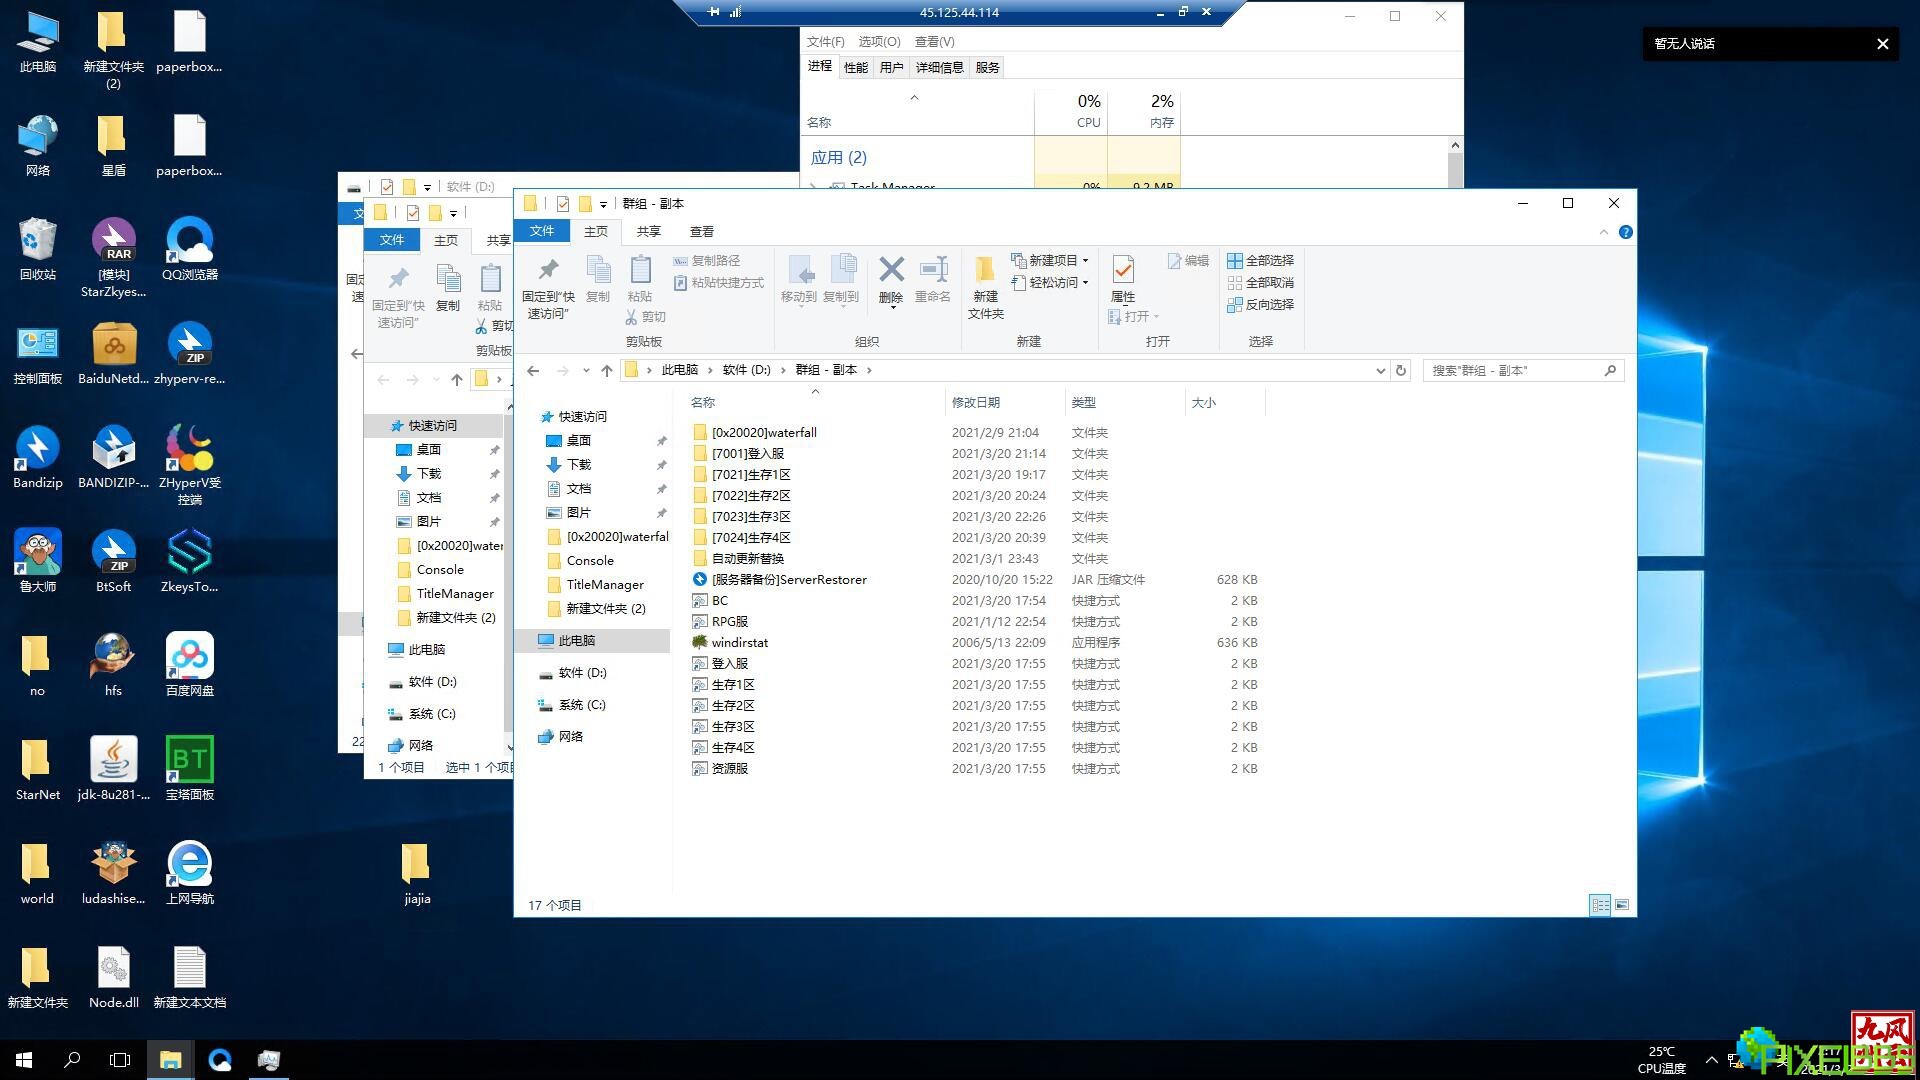
Task: Click windirstat application file
Action: 740,643
